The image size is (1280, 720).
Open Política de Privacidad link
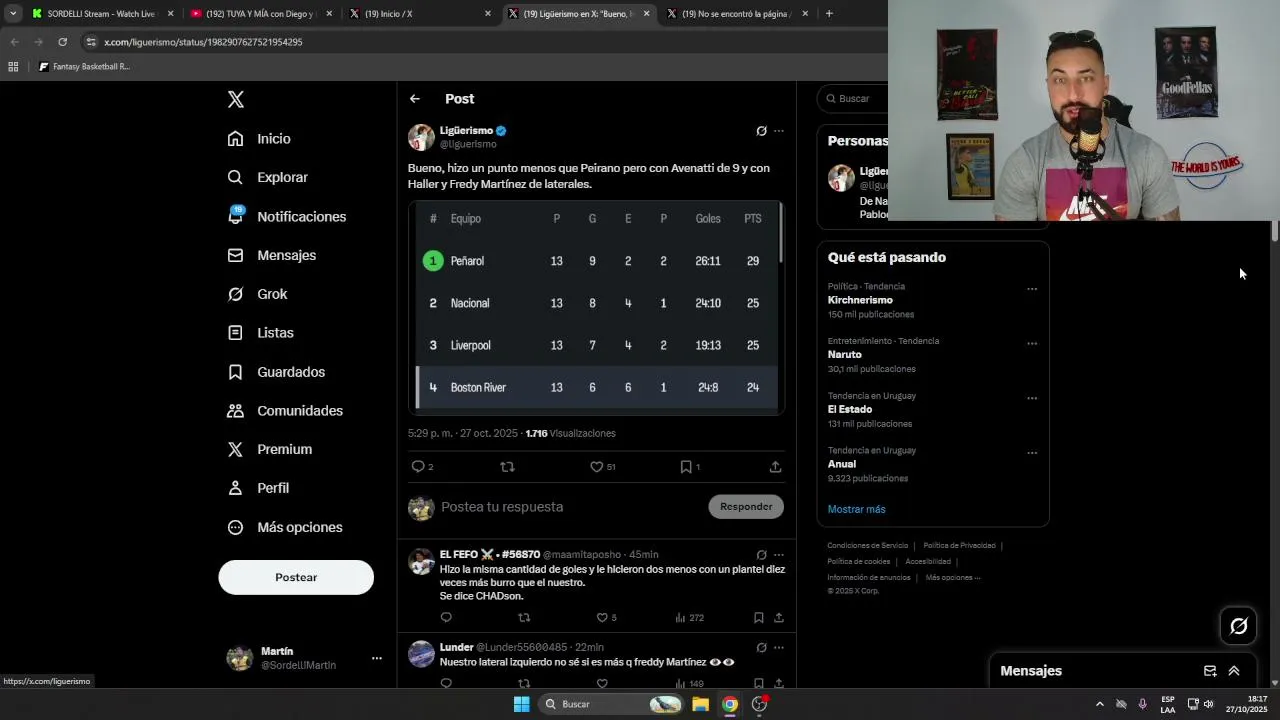pyautogui.click(x=959, y=546)
